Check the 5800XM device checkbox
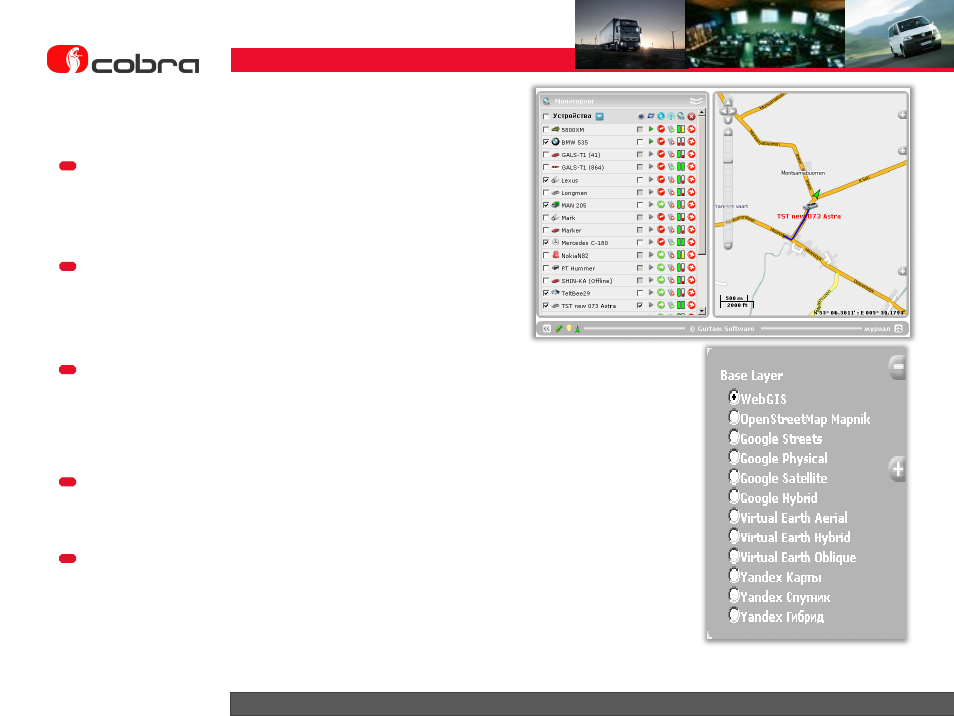 point(546,130)
